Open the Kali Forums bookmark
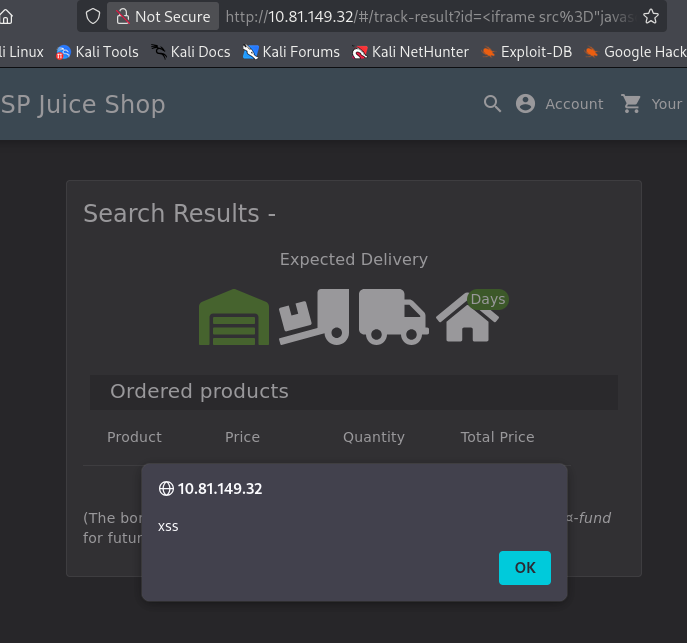Screen dimensions: 687x643 tap(291, 52)
